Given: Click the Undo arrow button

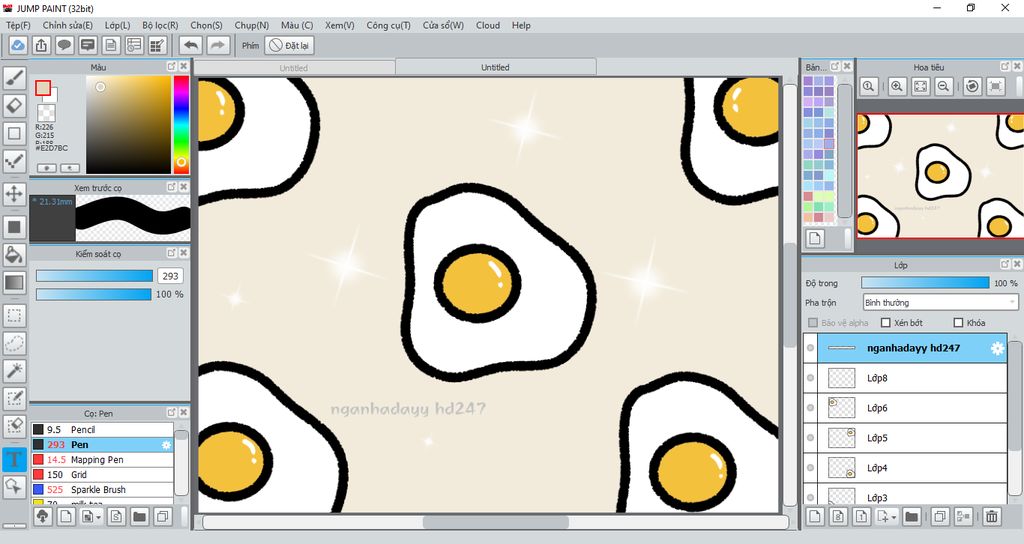Looking at the screenshot, I should click(x=191, y=45).
